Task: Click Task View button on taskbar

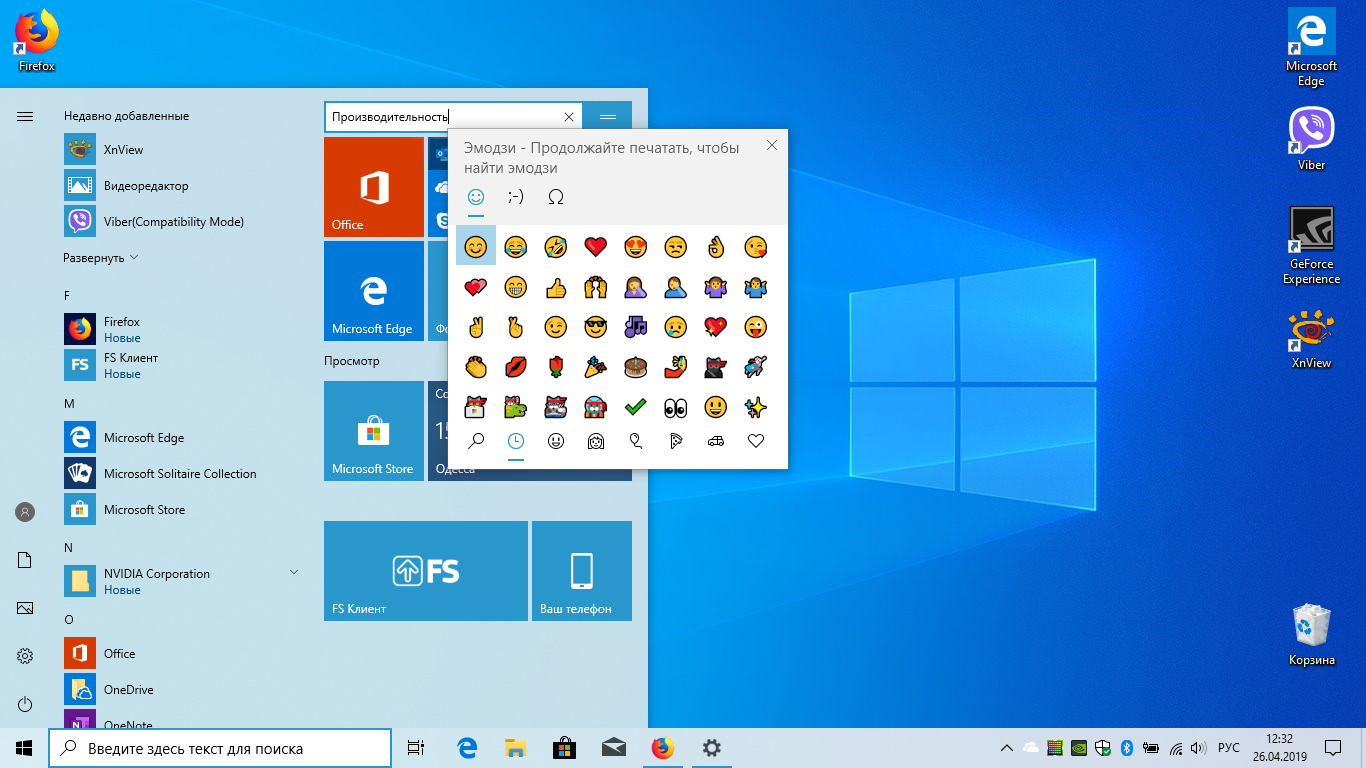Action: pyautogui.click(x=417, y=748)
